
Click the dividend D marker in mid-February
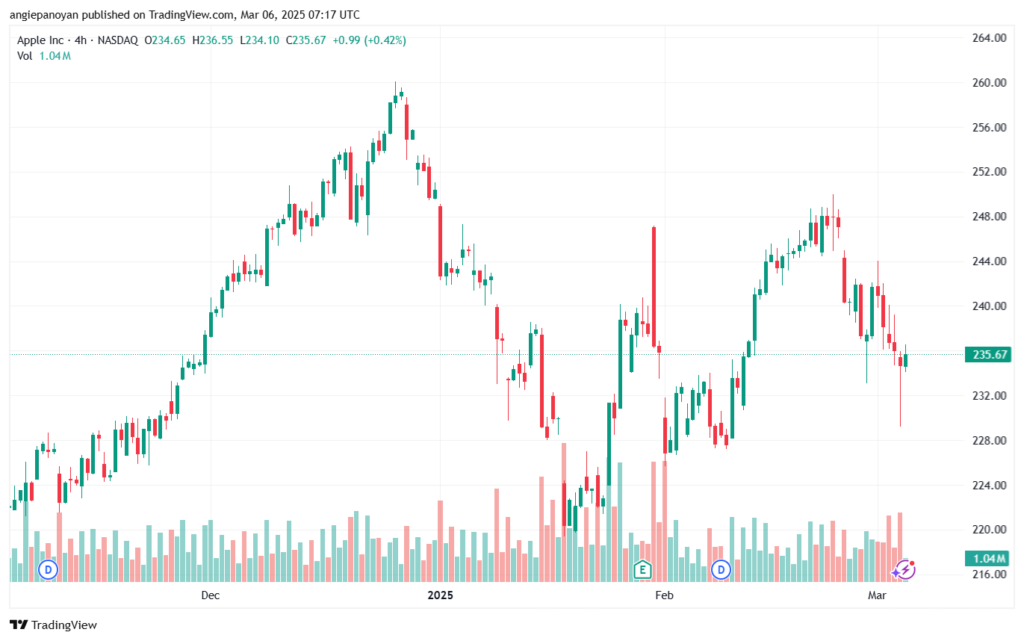(x=721, y=569)
